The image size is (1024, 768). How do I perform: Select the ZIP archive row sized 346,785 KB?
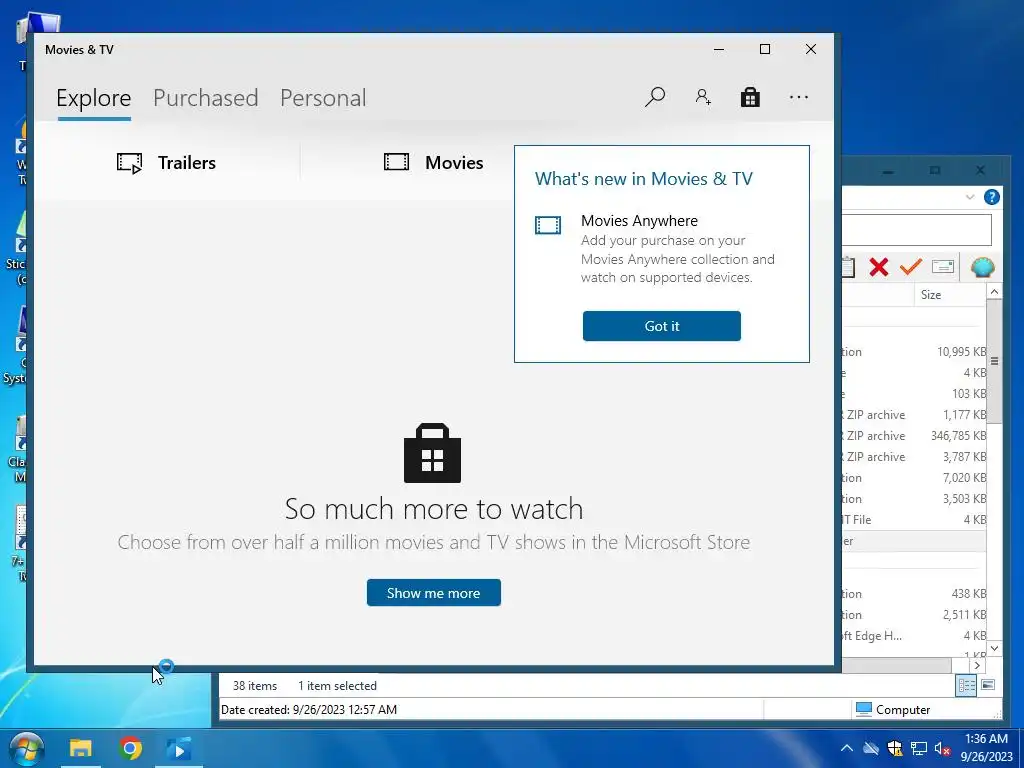(914, 436)
